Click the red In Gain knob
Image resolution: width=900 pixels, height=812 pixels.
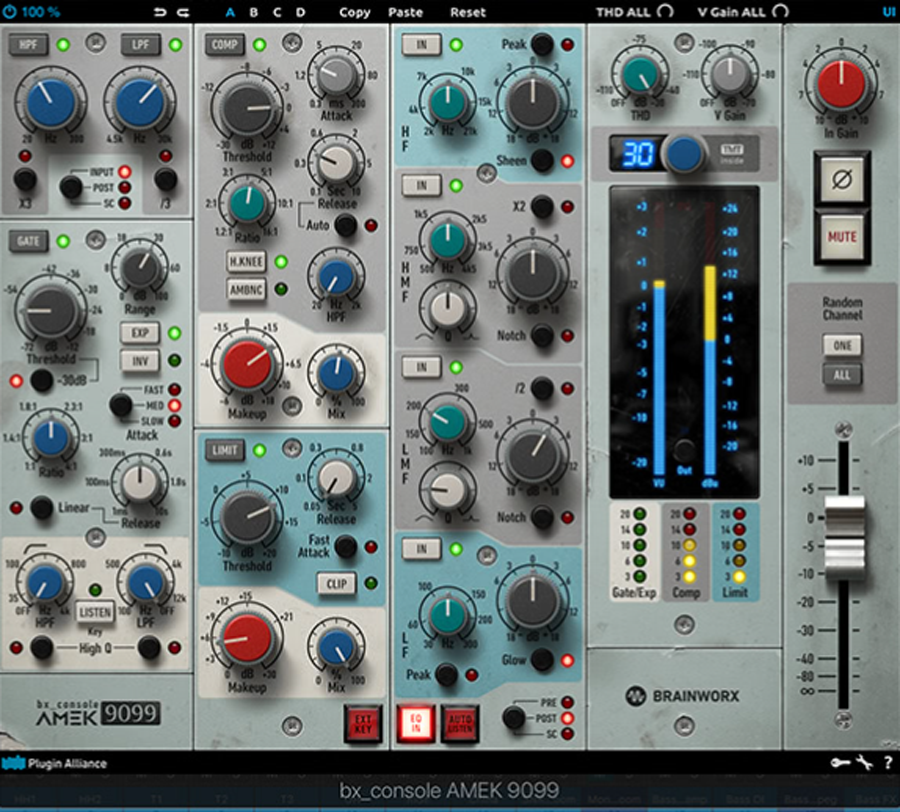pos(841,84)
